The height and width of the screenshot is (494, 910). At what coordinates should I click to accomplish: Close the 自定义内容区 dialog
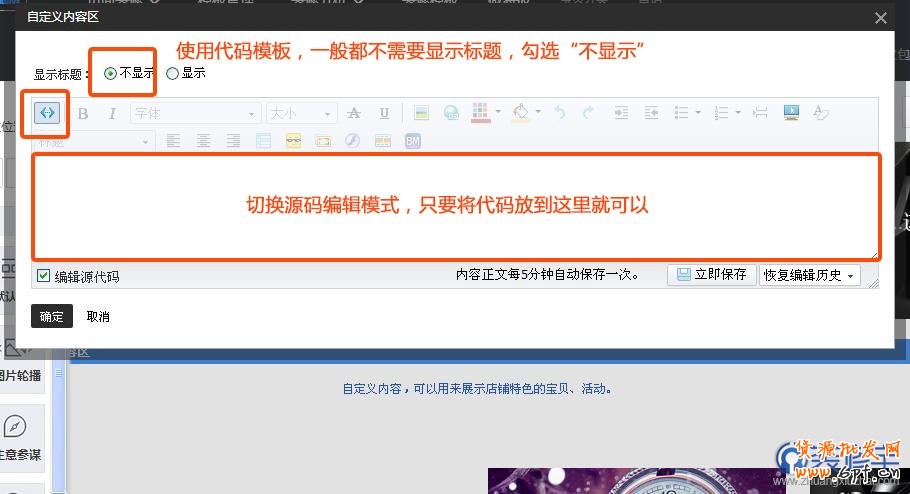pyautogui.click(x=880, y=18)
